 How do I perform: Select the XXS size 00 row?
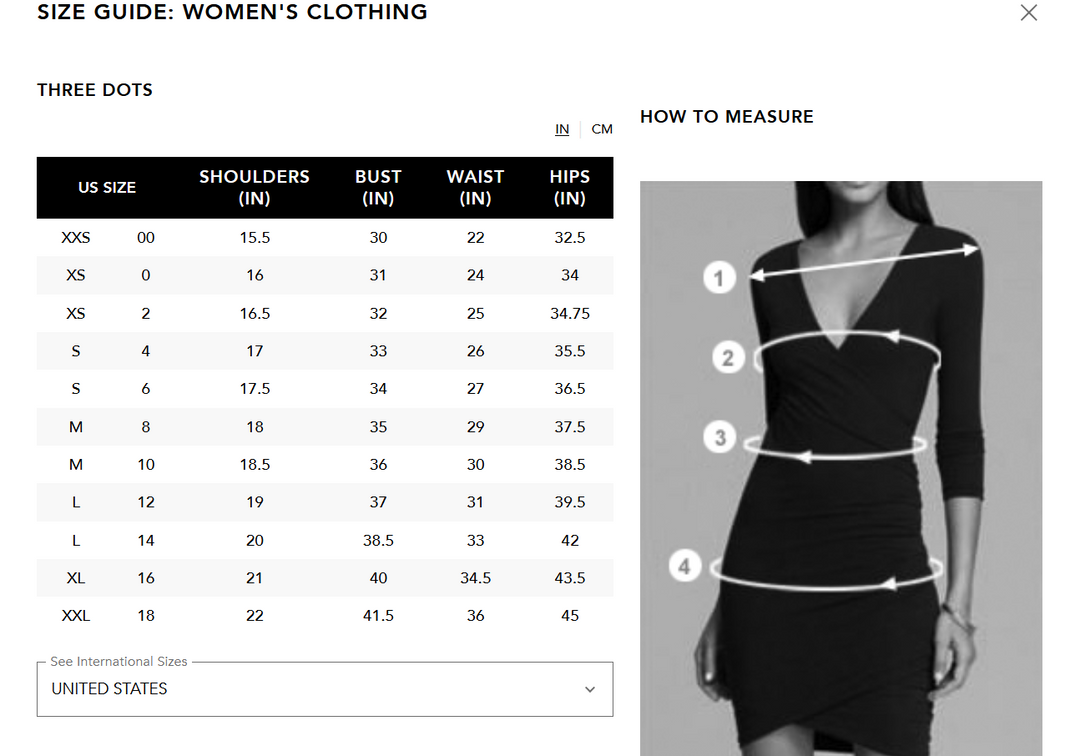(325, 238)
